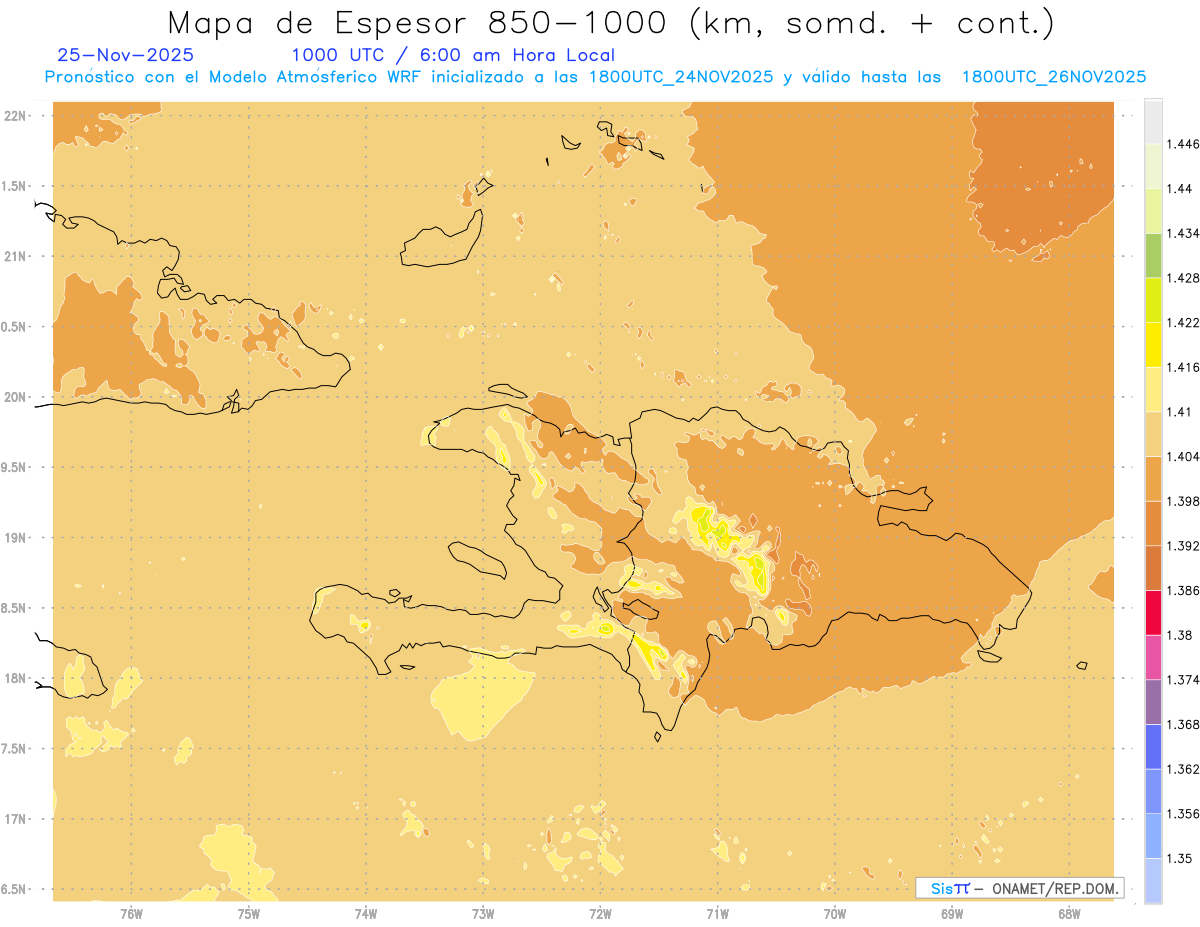This screenshot has height=927, width=1200.
Task: Click '1000 UTC / 6:00 am Hora Local'
Action: click(453, 55)
